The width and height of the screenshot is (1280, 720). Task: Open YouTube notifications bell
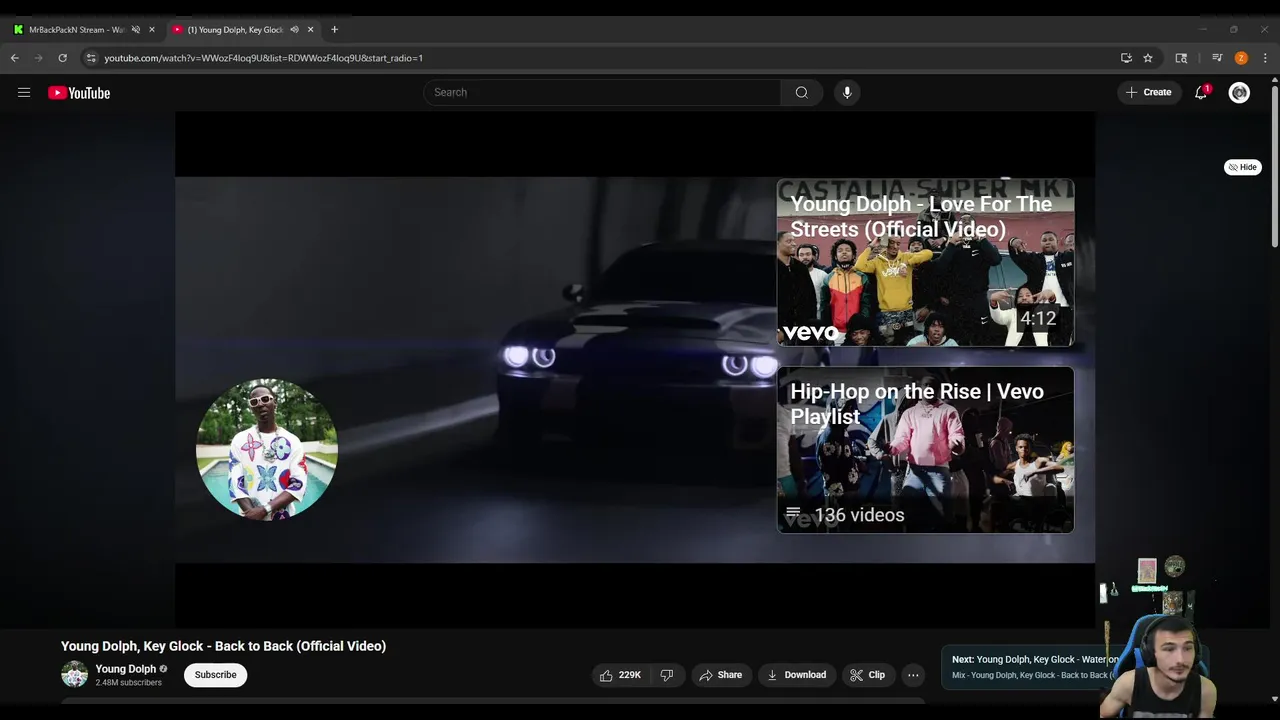click(x=1201, y=92)
